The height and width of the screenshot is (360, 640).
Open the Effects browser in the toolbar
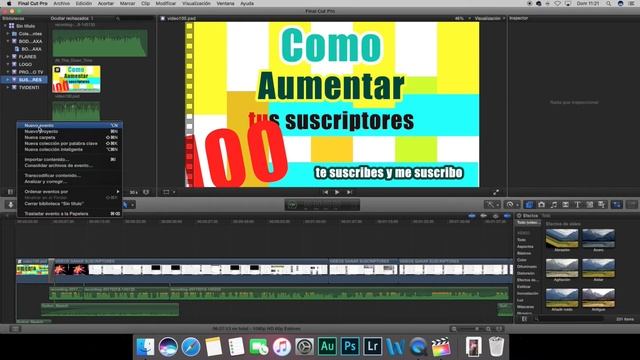(x=529, y=204)
